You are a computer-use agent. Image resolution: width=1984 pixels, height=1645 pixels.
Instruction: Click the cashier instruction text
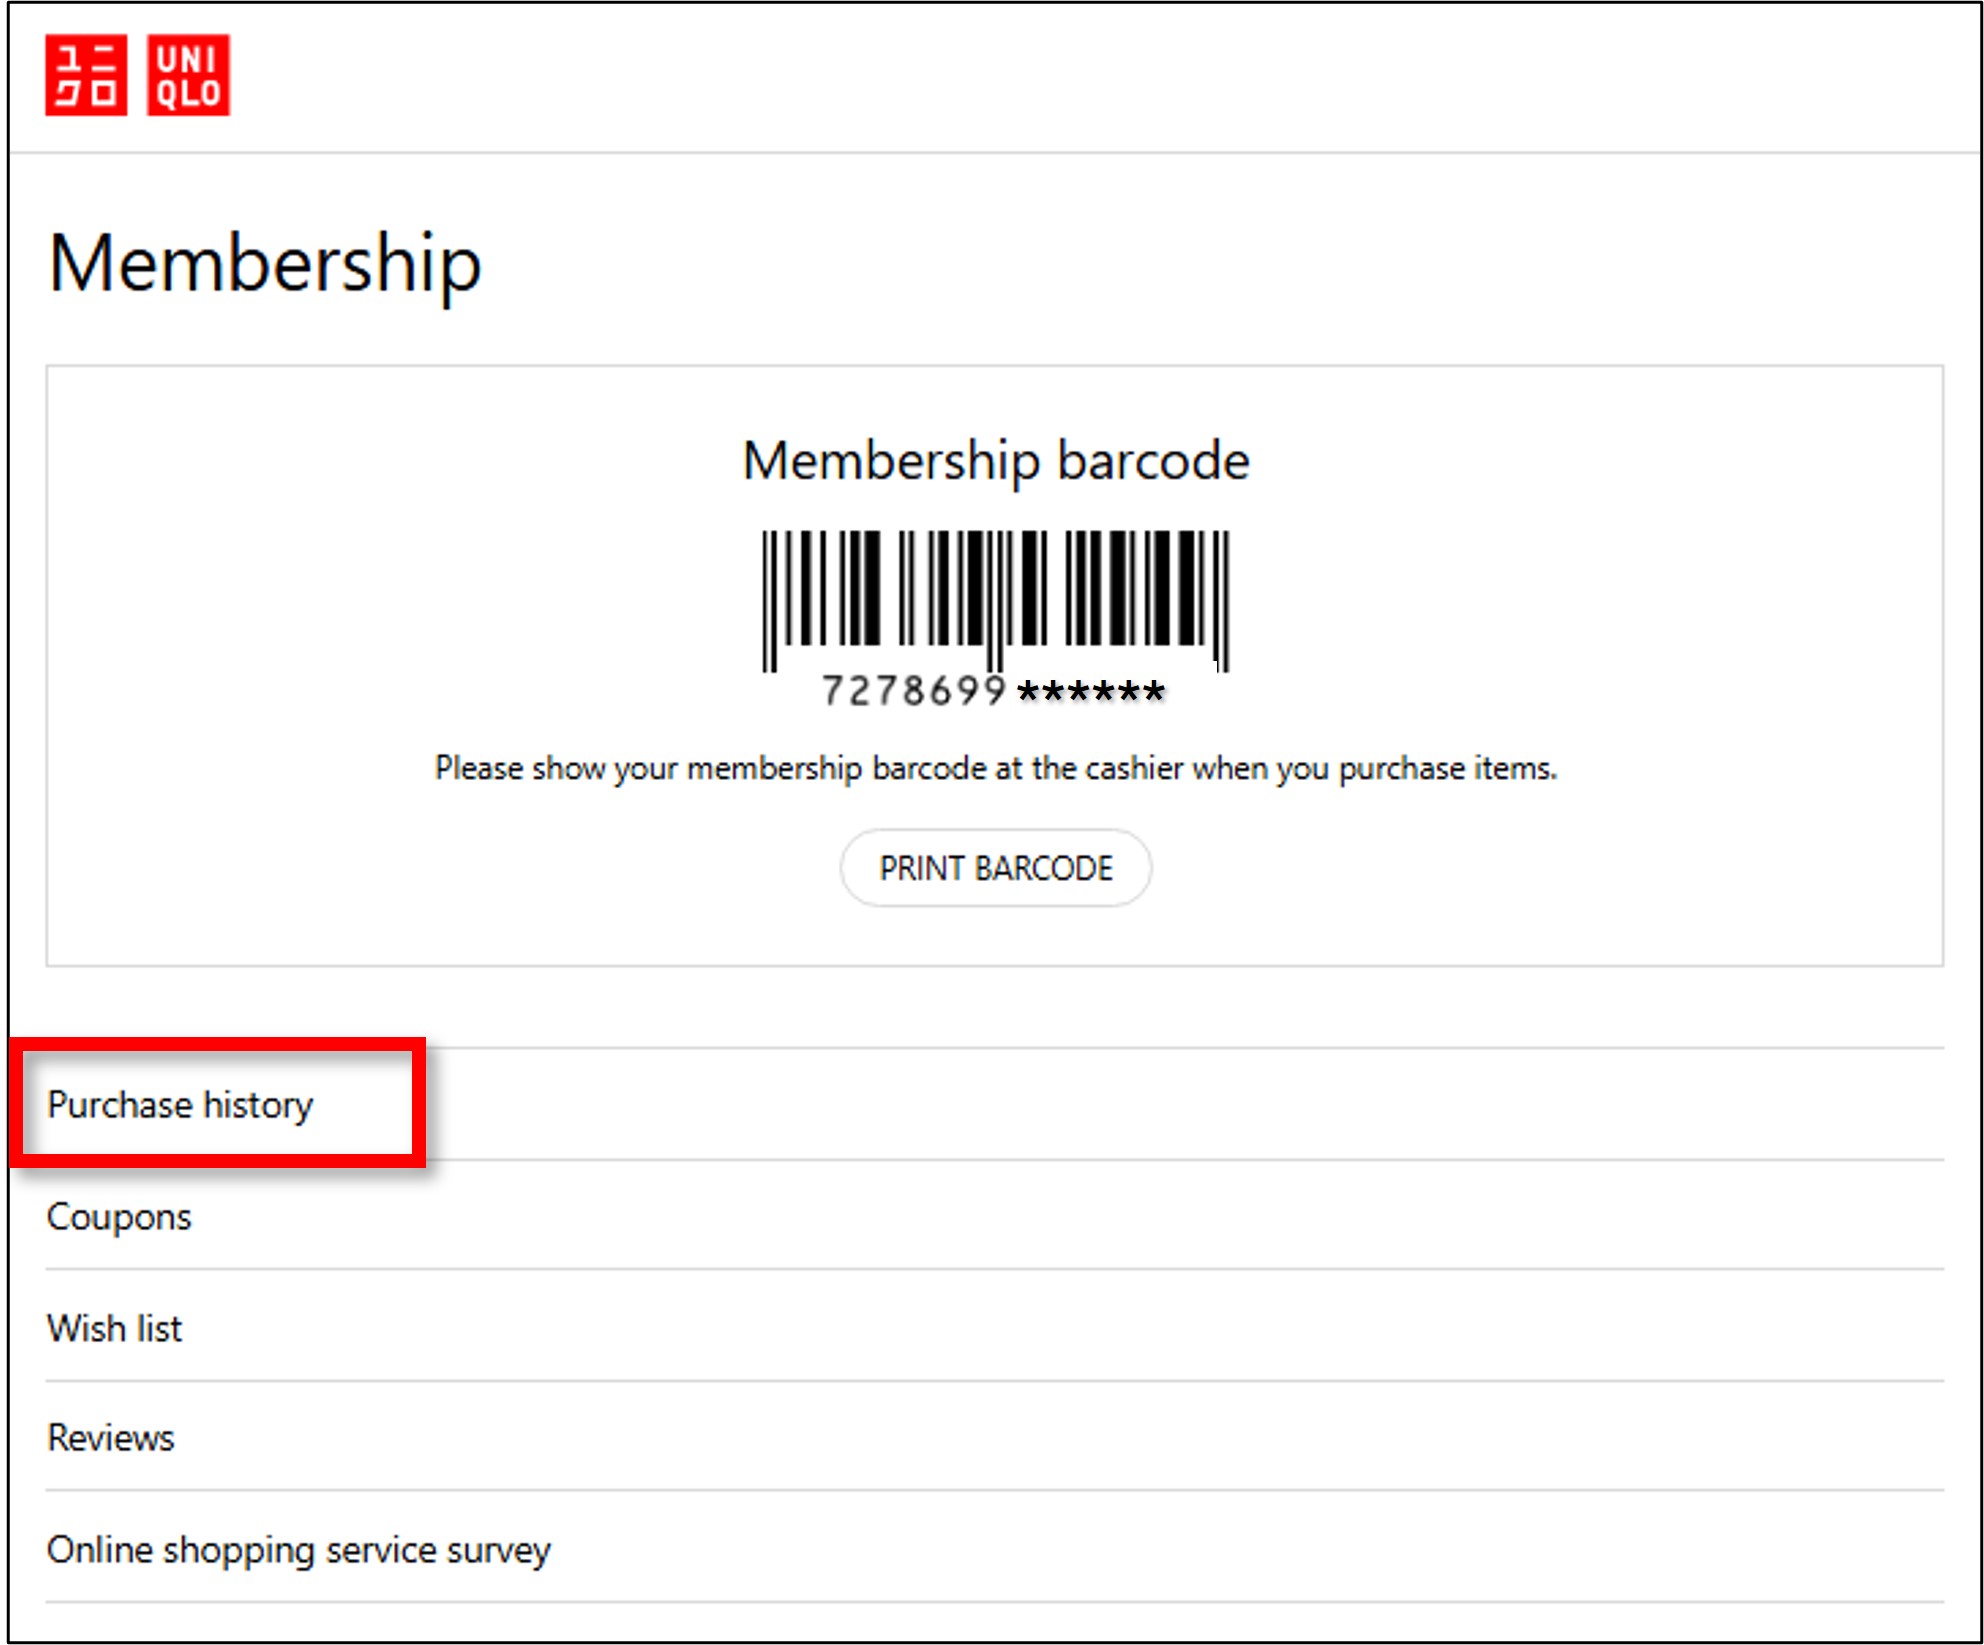tap(995, 768)
